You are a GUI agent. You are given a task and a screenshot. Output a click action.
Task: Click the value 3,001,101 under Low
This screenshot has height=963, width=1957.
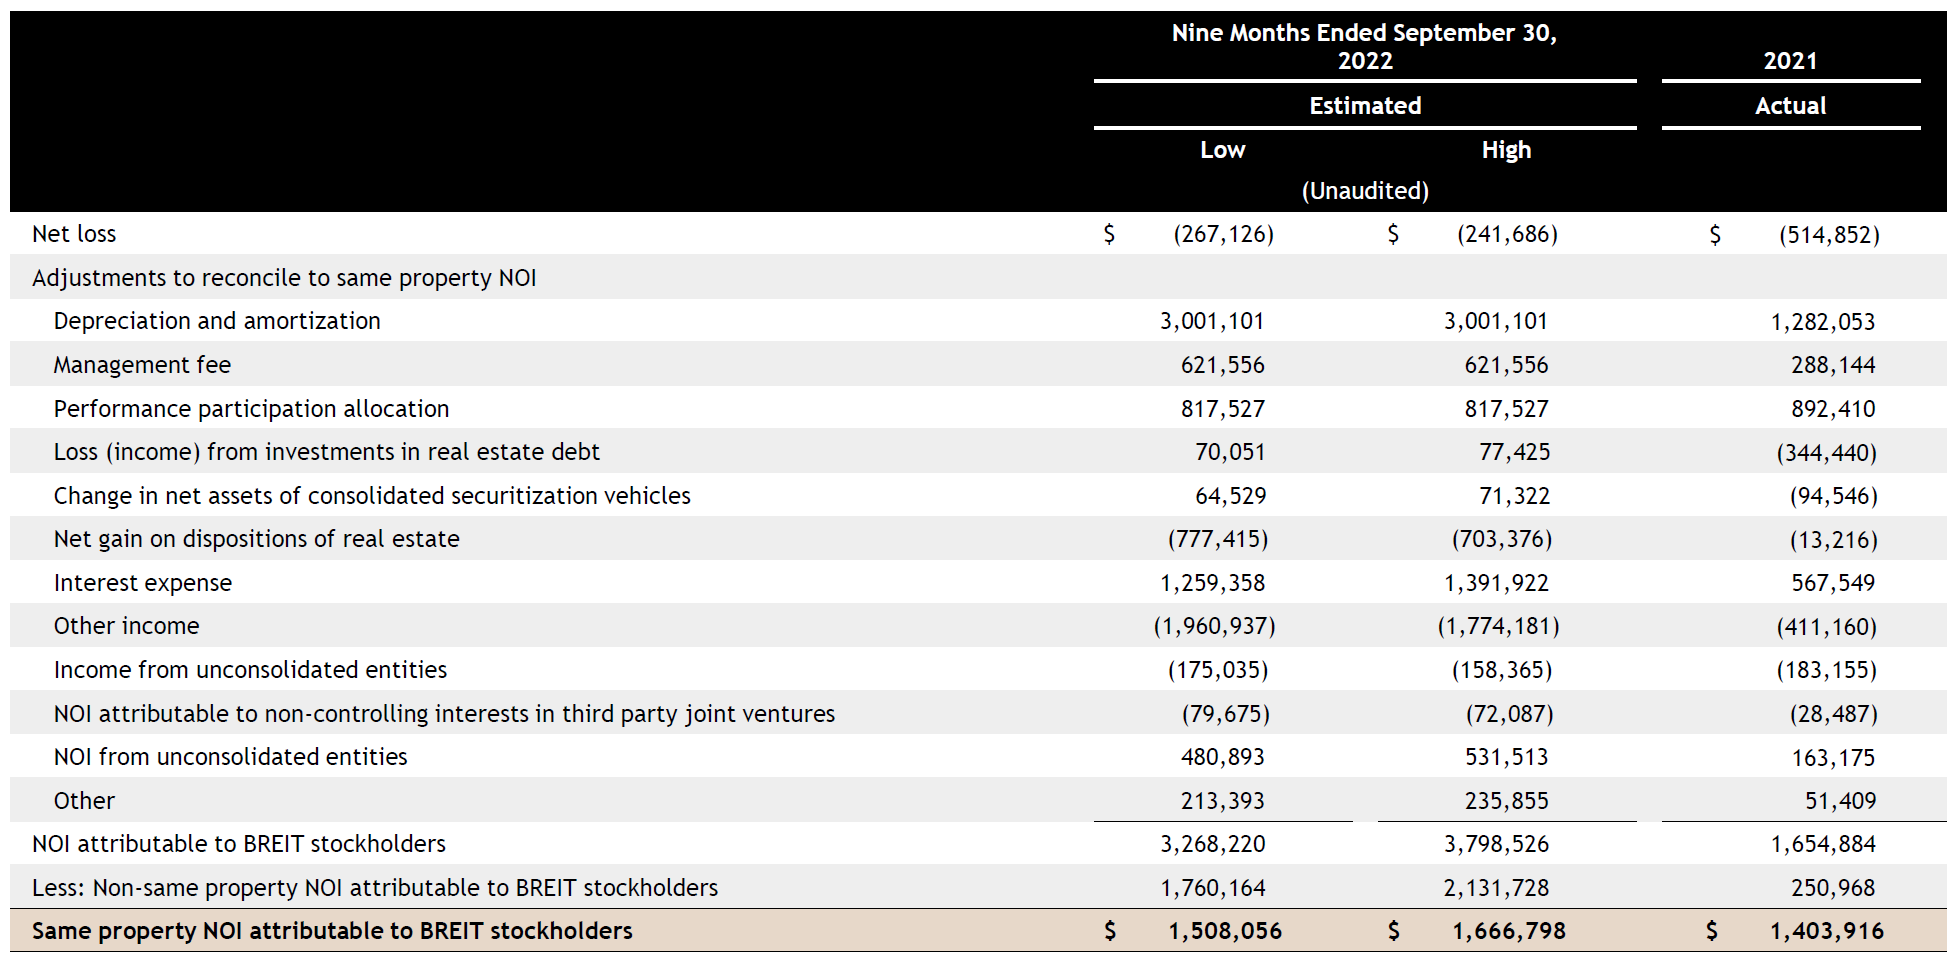pyautogui.click(x=1211, y=320)
